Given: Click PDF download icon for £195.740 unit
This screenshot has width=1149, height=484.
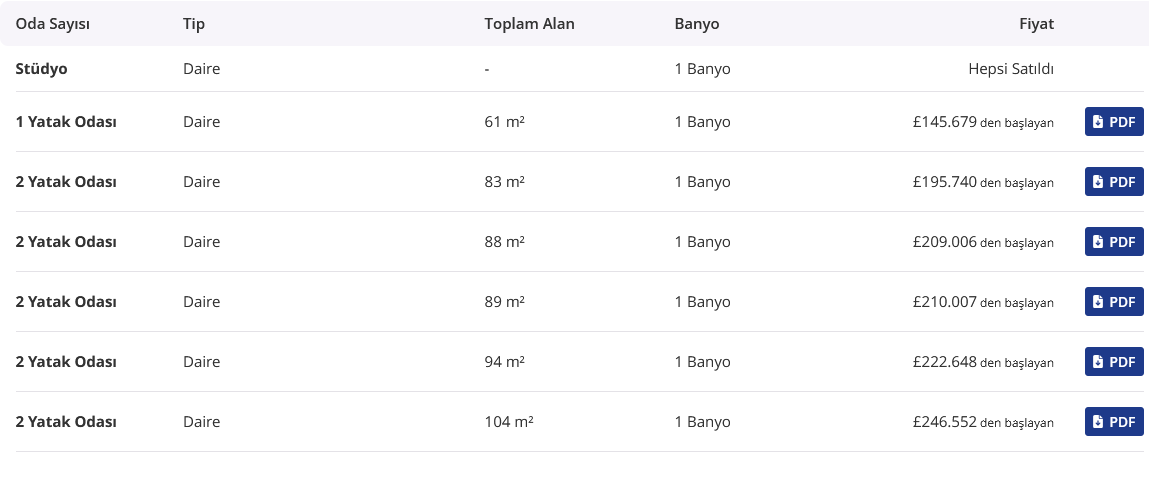Looking at the screenshot, I should pyautogui.click(x=1098, y=182).
